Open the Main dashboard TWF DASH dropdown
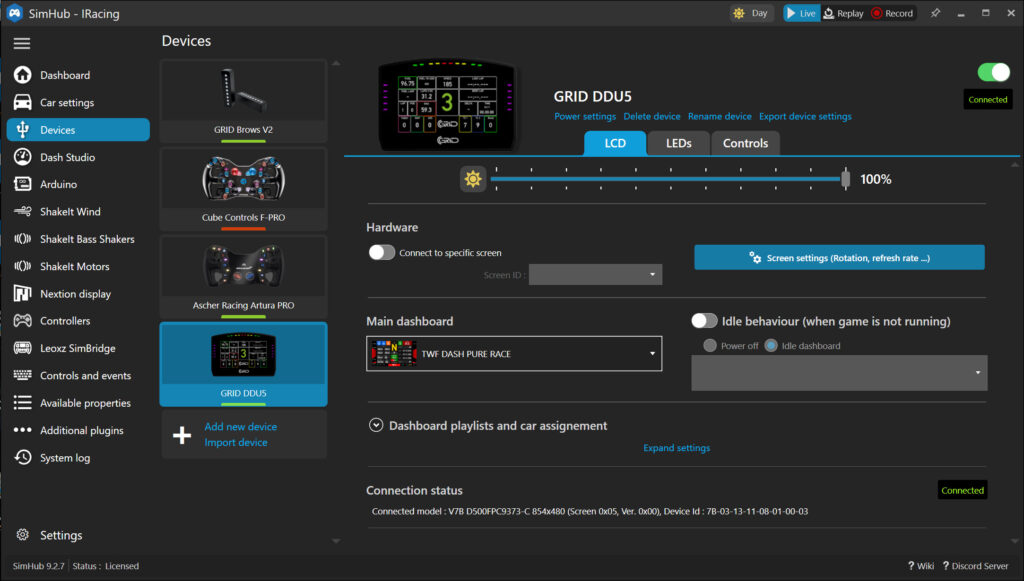Image resolution: width=1024 pixels, height=581 pixels. pos(514,354)
